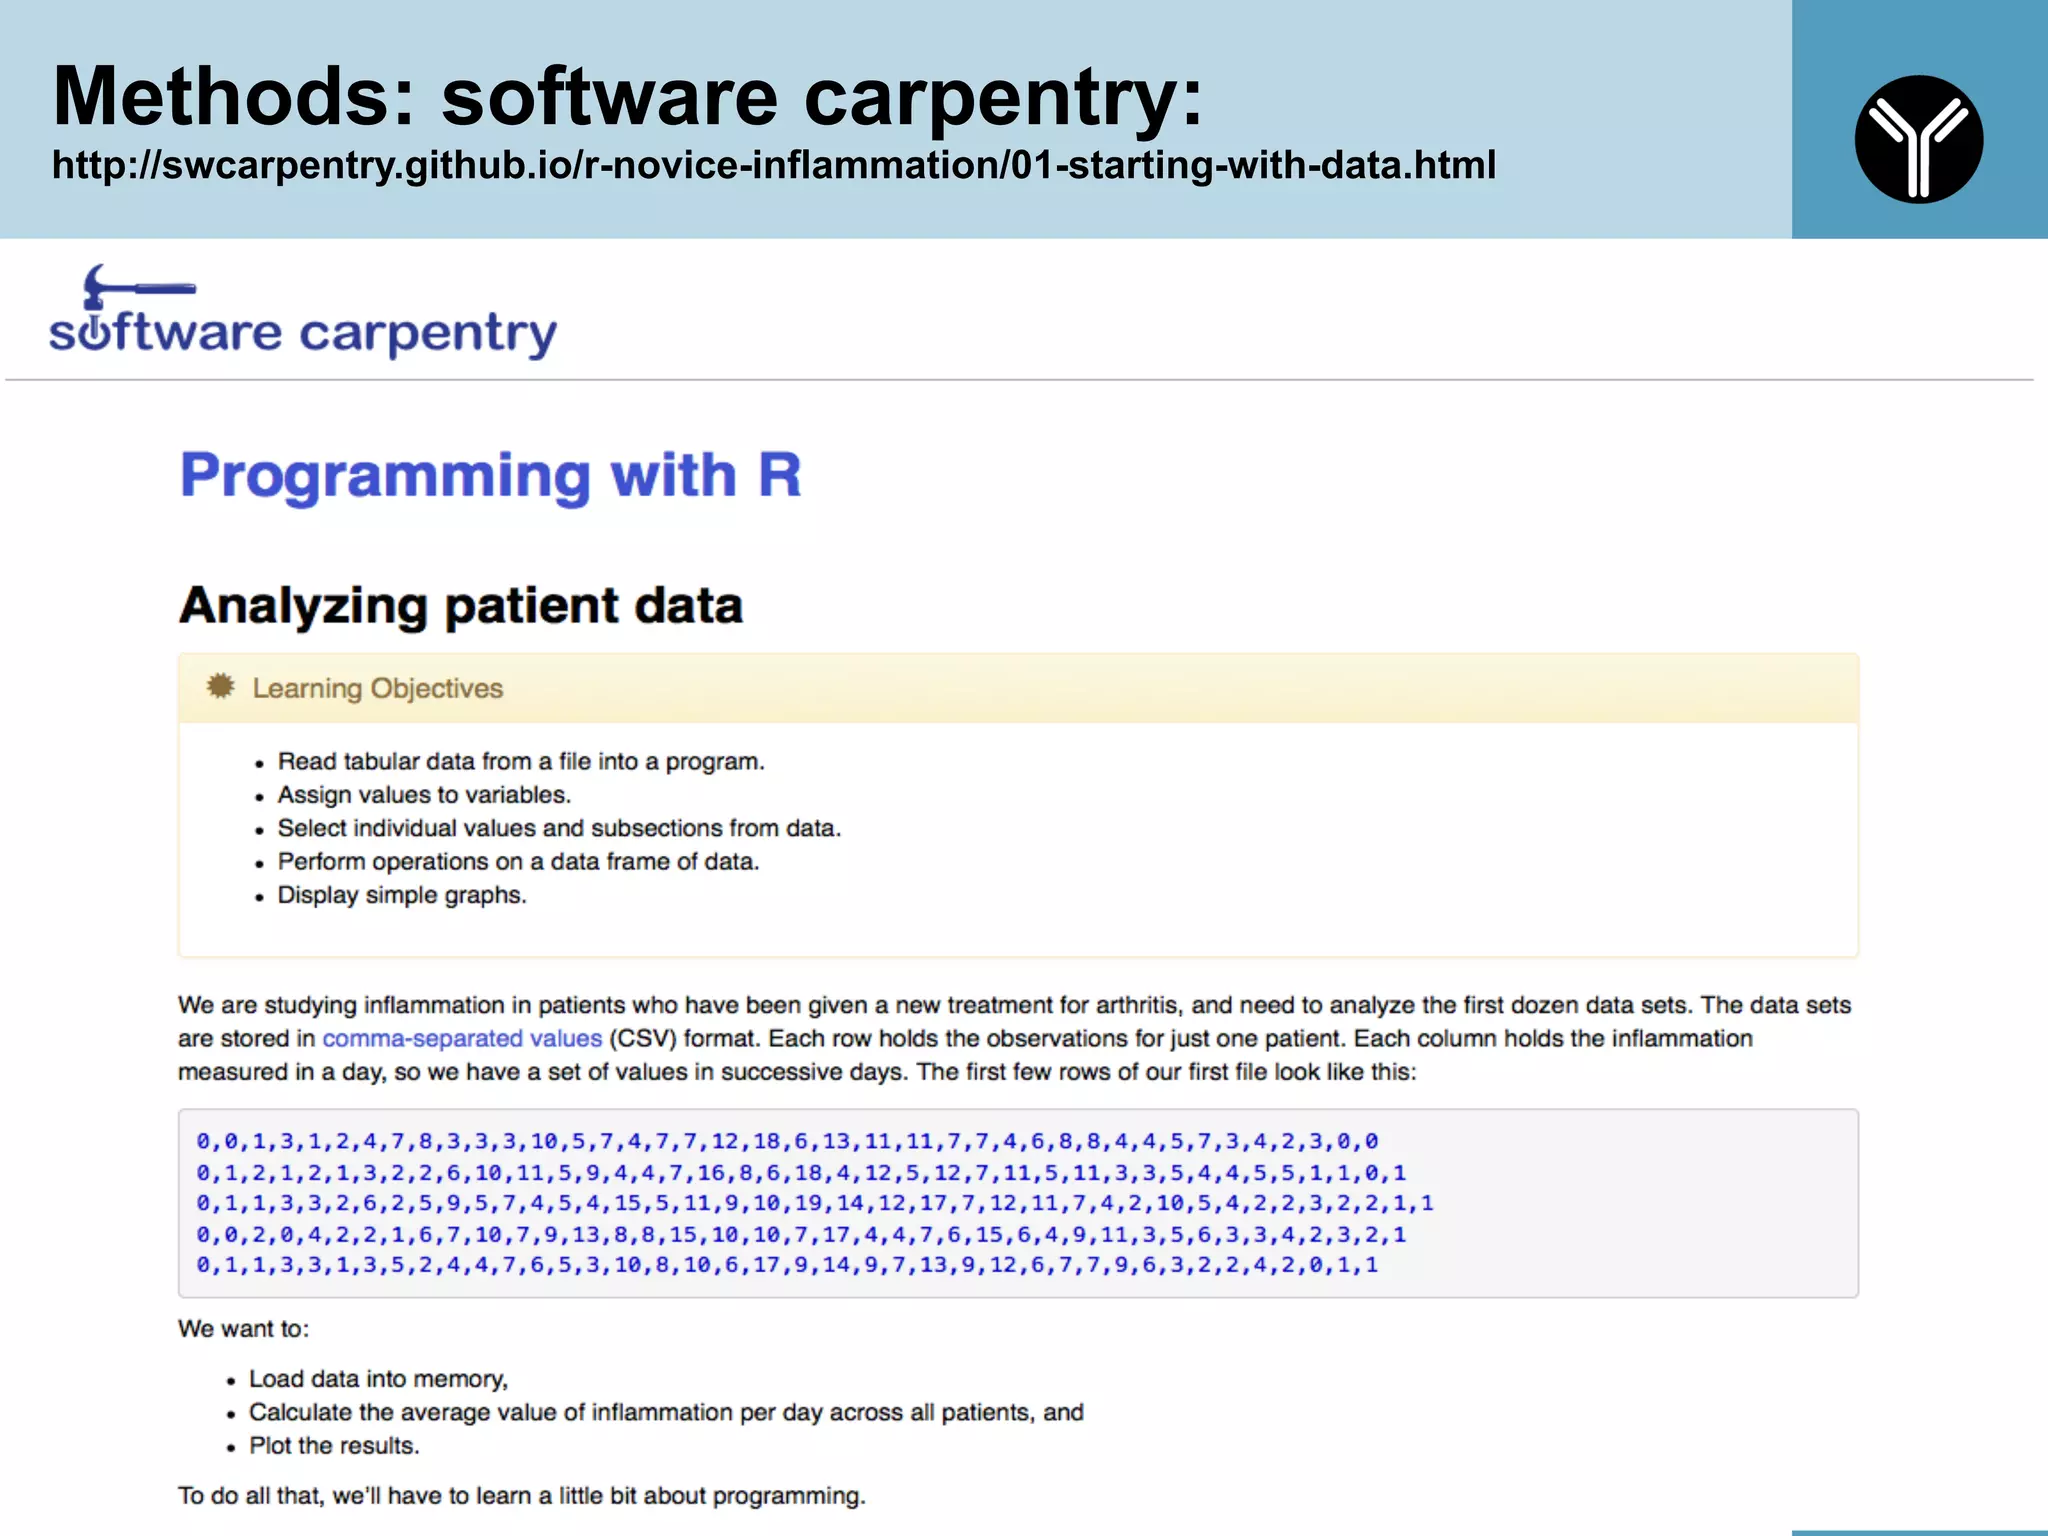Click the 'Analyzing patient data' heading
This screenshot has height=1536, width=2048.
coord(461,605)
